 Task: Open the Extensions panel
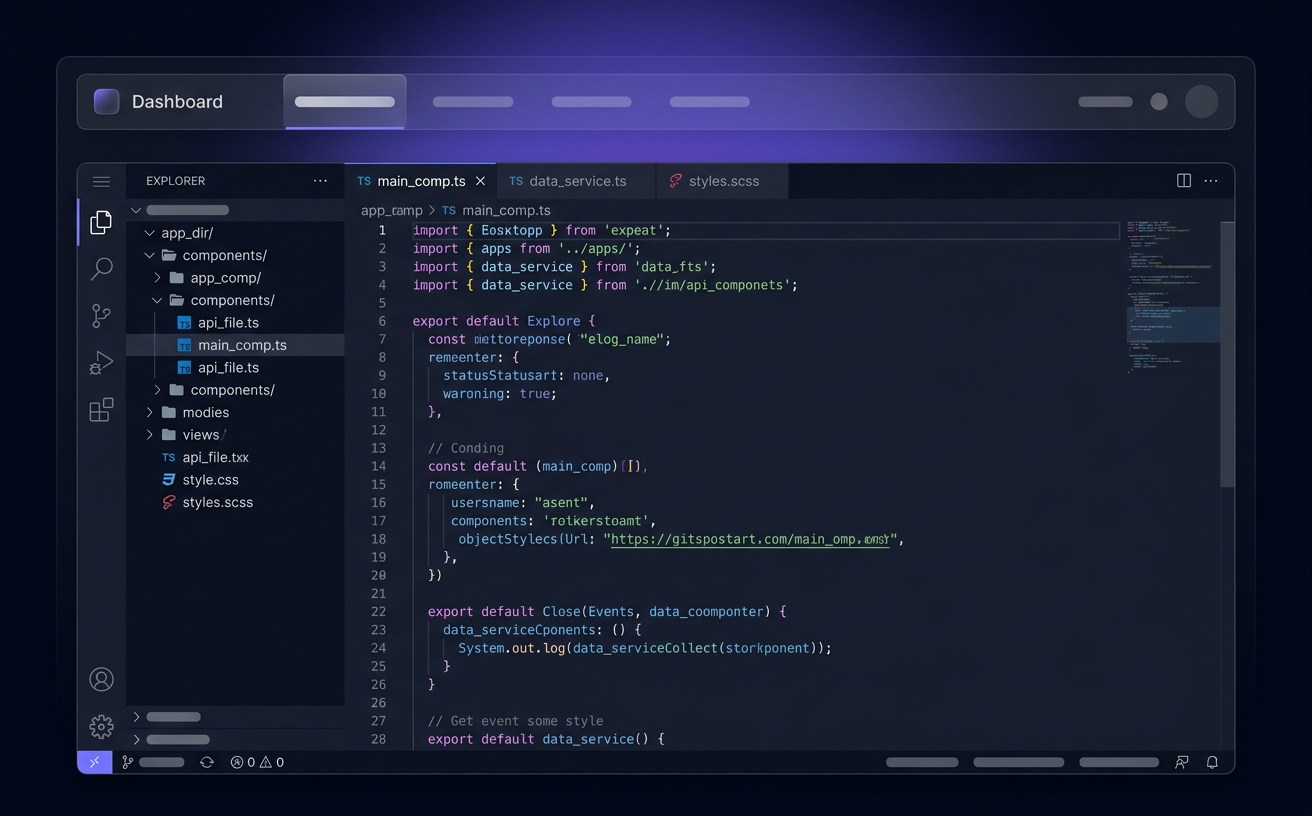(x=101, y=409)
